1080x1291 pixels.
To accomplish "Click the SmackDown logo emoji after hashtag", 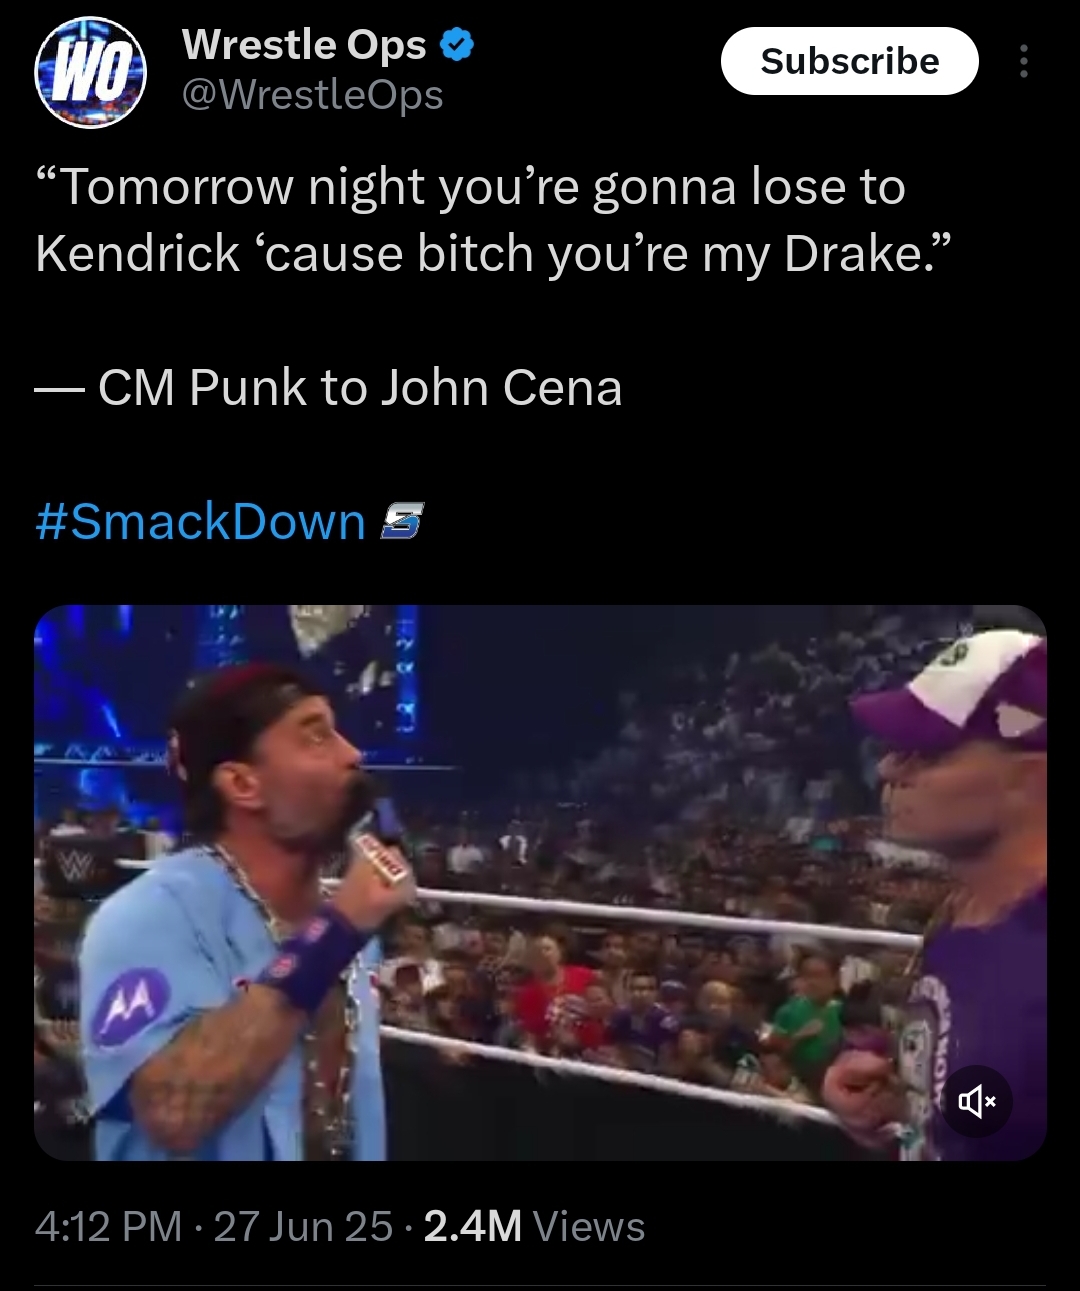I will (x=402, y=523).
